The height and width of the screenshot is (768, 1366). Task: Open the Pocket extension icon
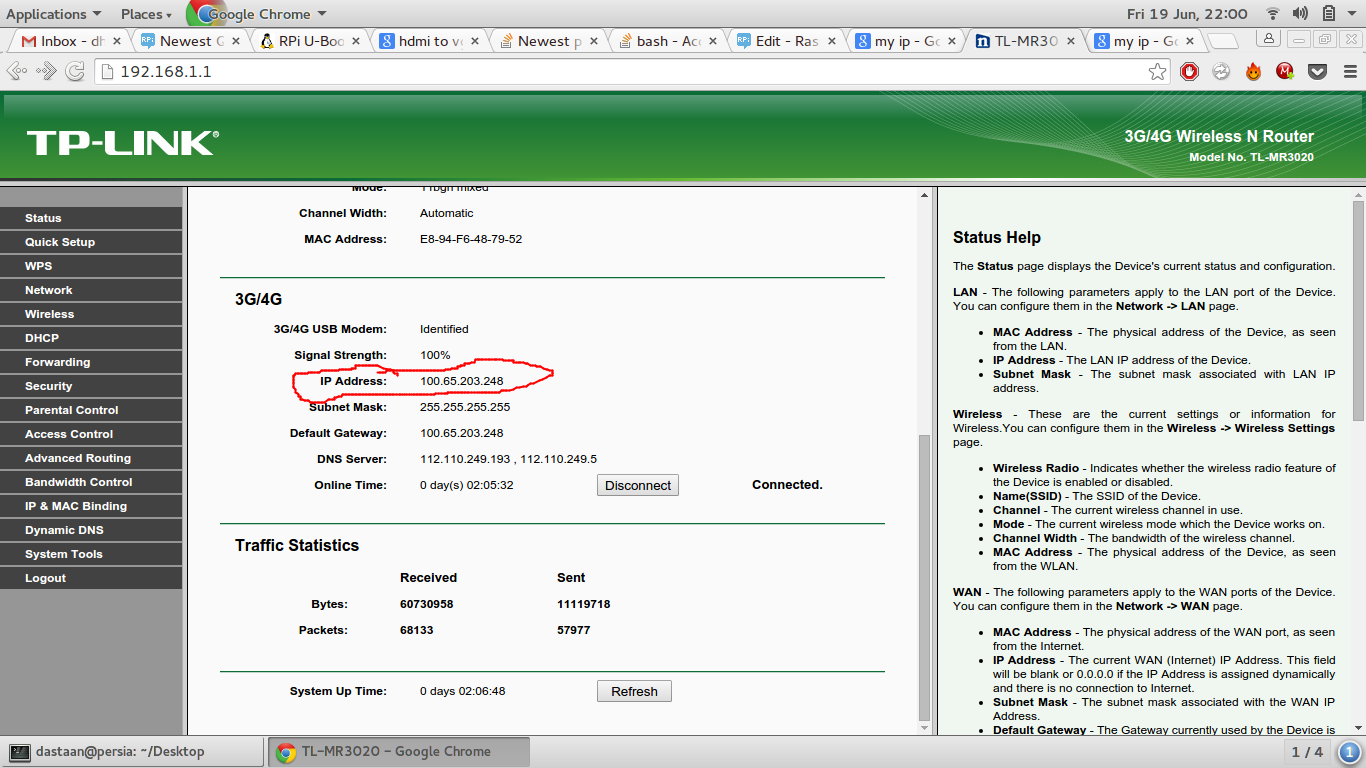pyautogui.click(x=1318, y=71)
